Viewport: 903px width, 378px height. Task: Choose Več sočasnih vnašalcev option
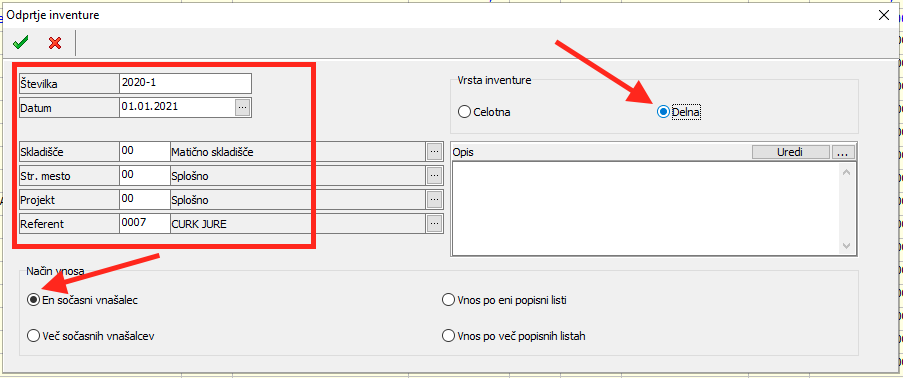90,335
